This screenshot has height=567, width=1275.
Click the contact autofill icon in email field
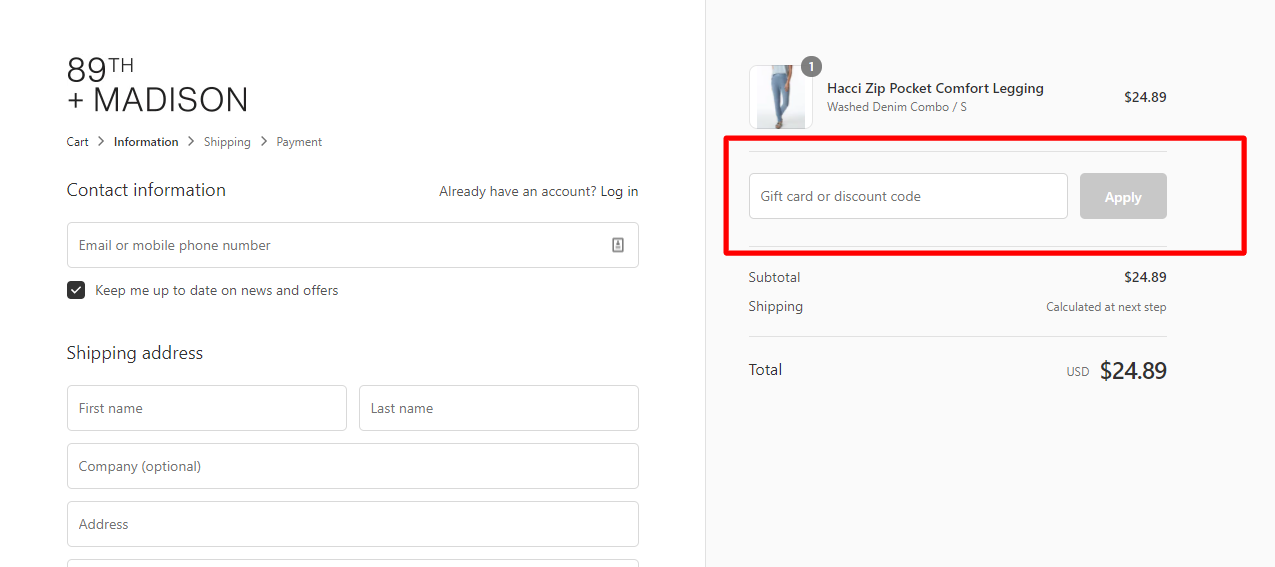pyautogui.click(x=618, y=245)
